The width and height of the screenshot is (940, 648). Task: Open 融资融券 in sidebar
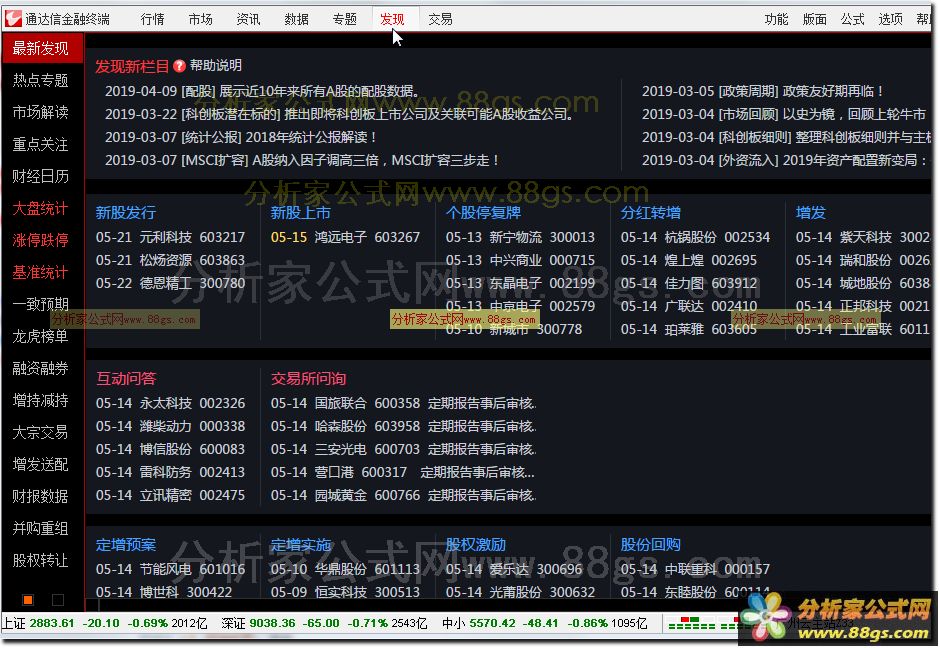coord(41,368)
